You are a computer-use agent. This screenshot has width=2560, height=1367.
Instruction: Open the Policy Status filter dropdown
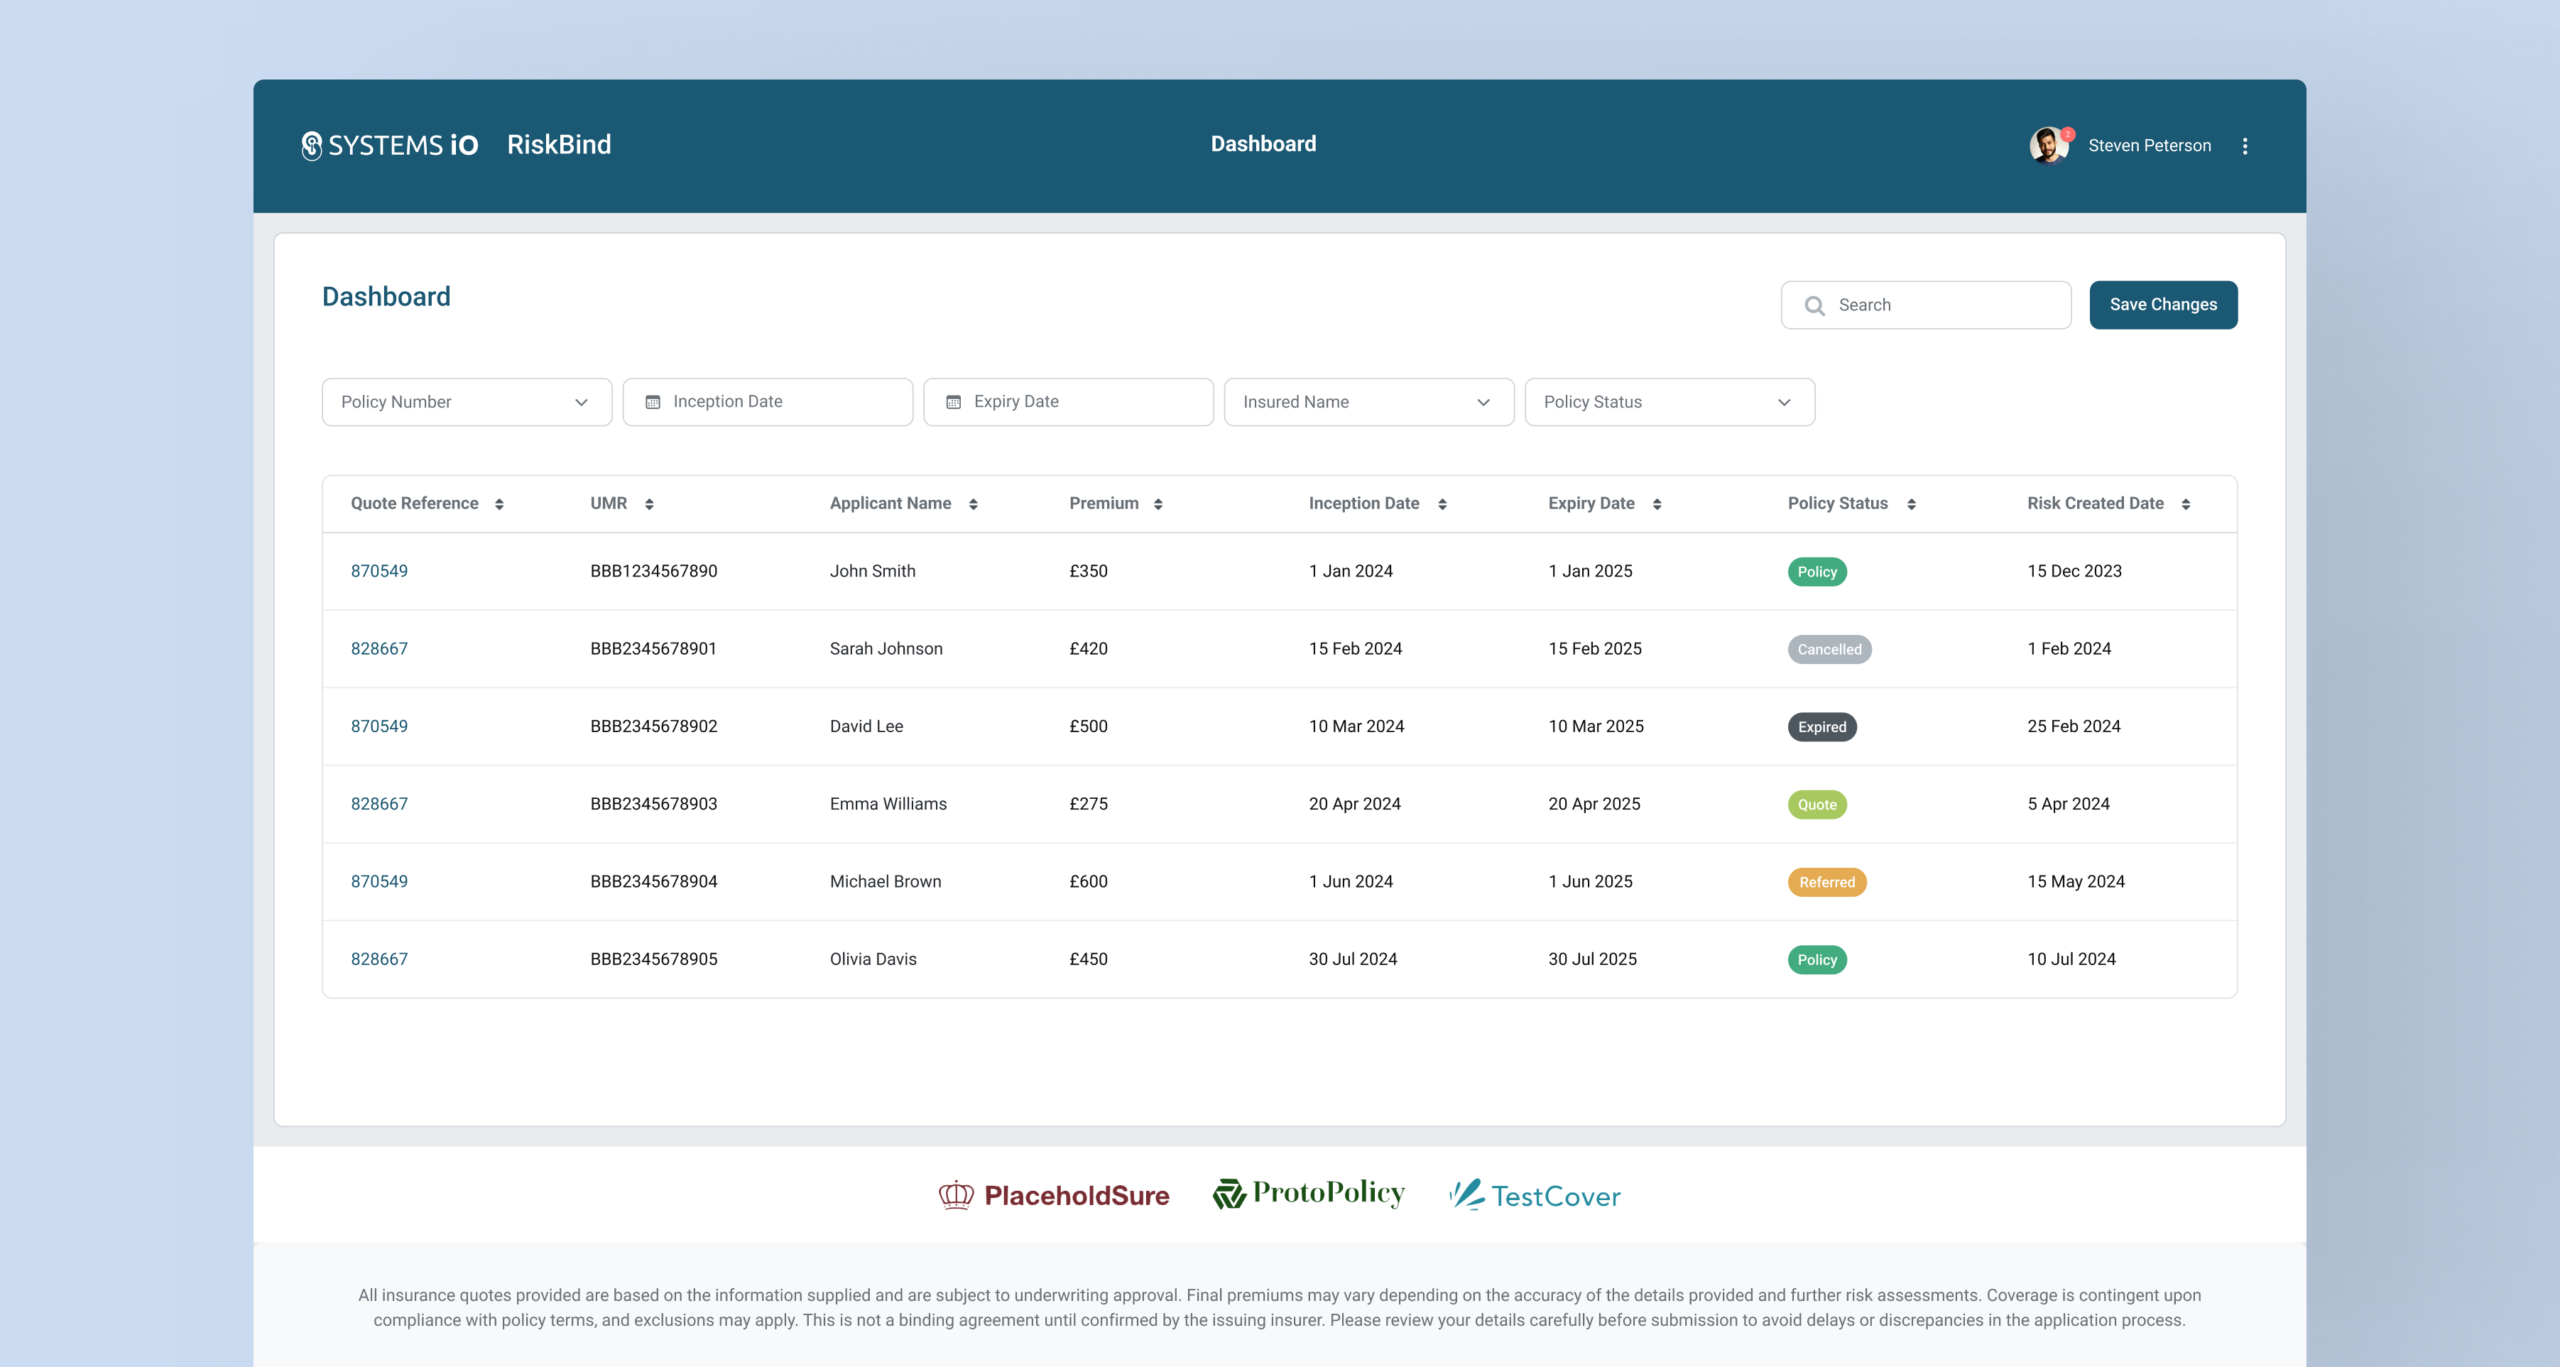(1669, 402)
